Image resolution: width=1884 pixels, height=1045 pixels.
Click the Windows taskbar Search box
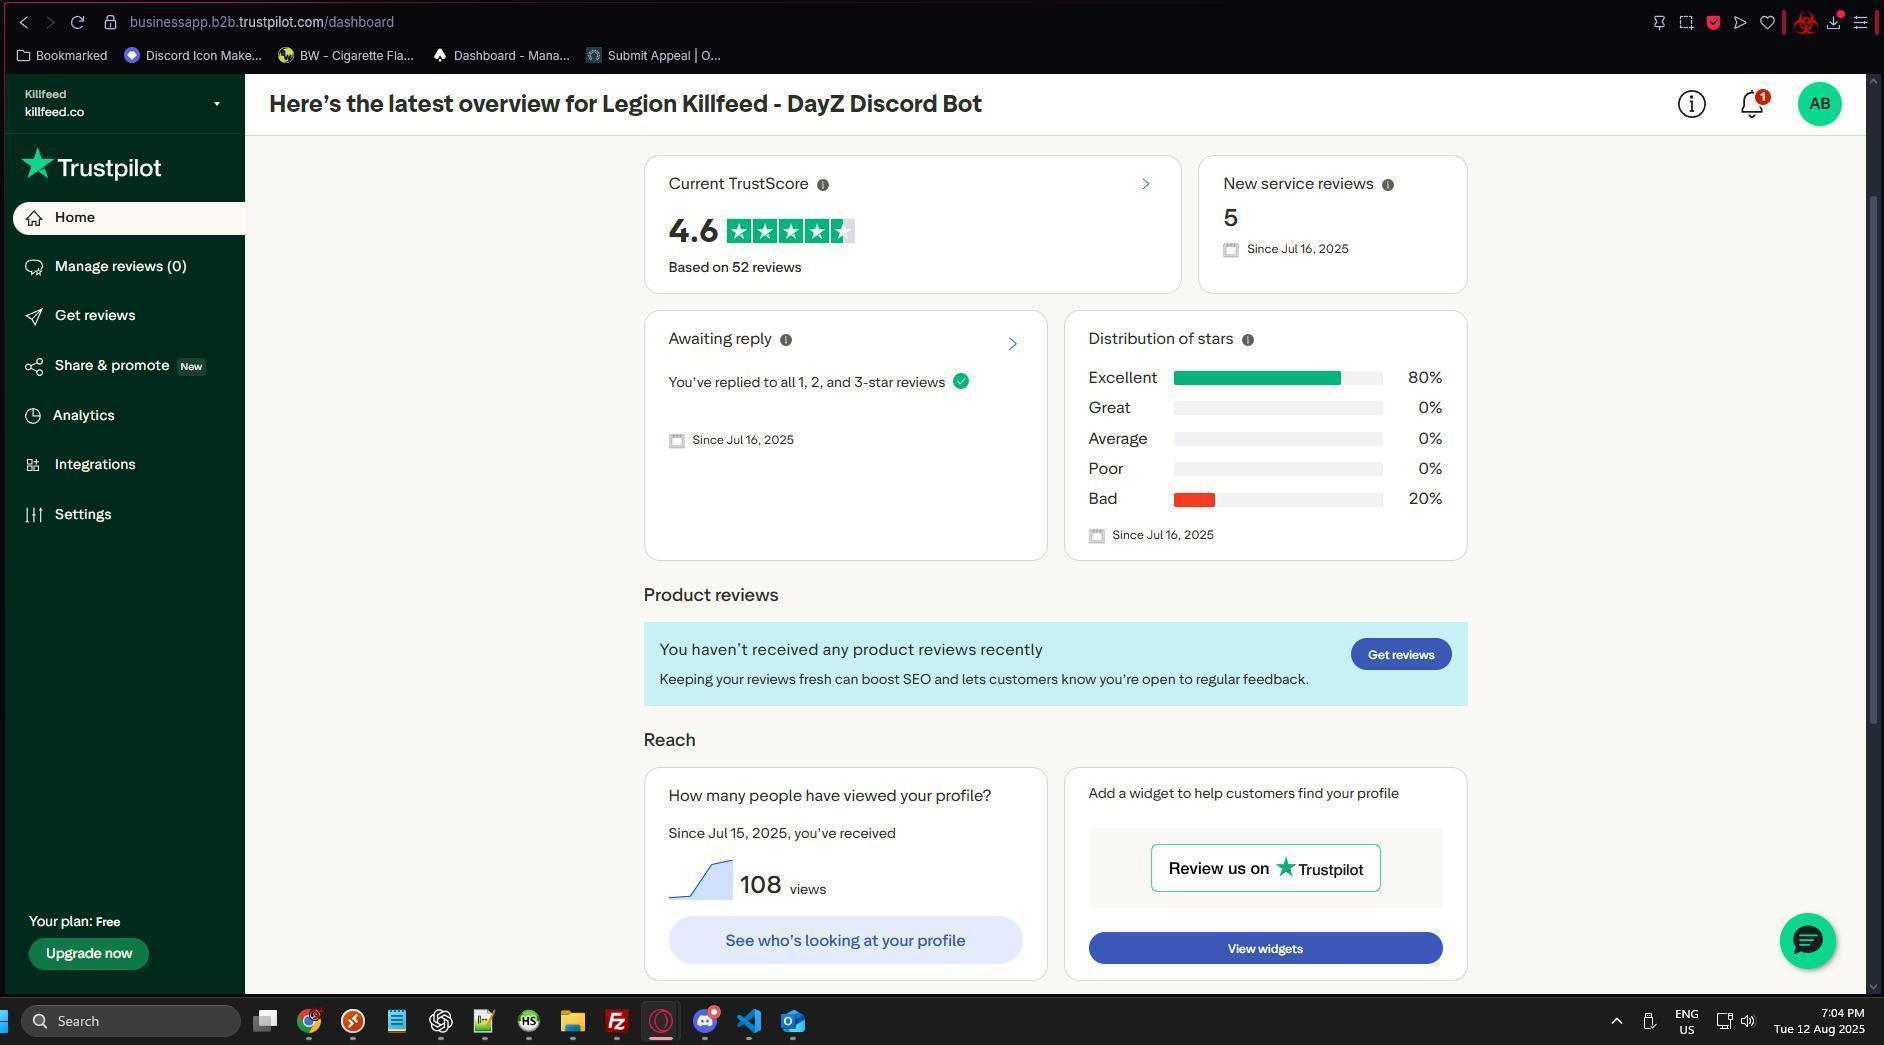point(131,1021)
